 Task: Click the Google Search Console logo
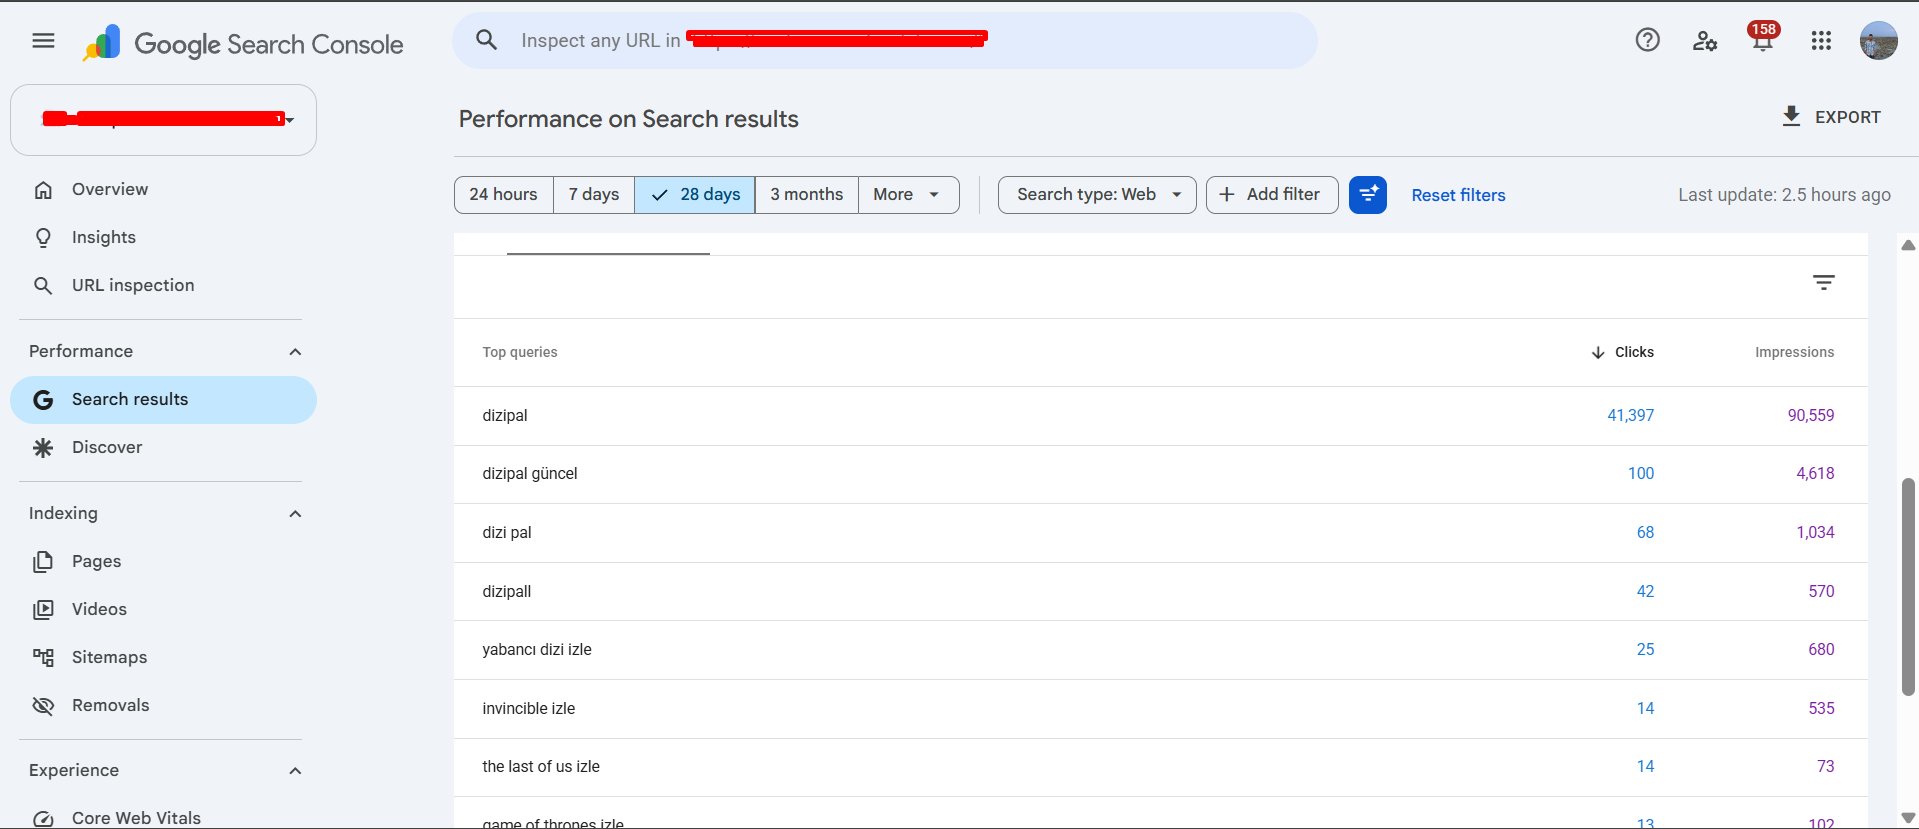[243, 43]
